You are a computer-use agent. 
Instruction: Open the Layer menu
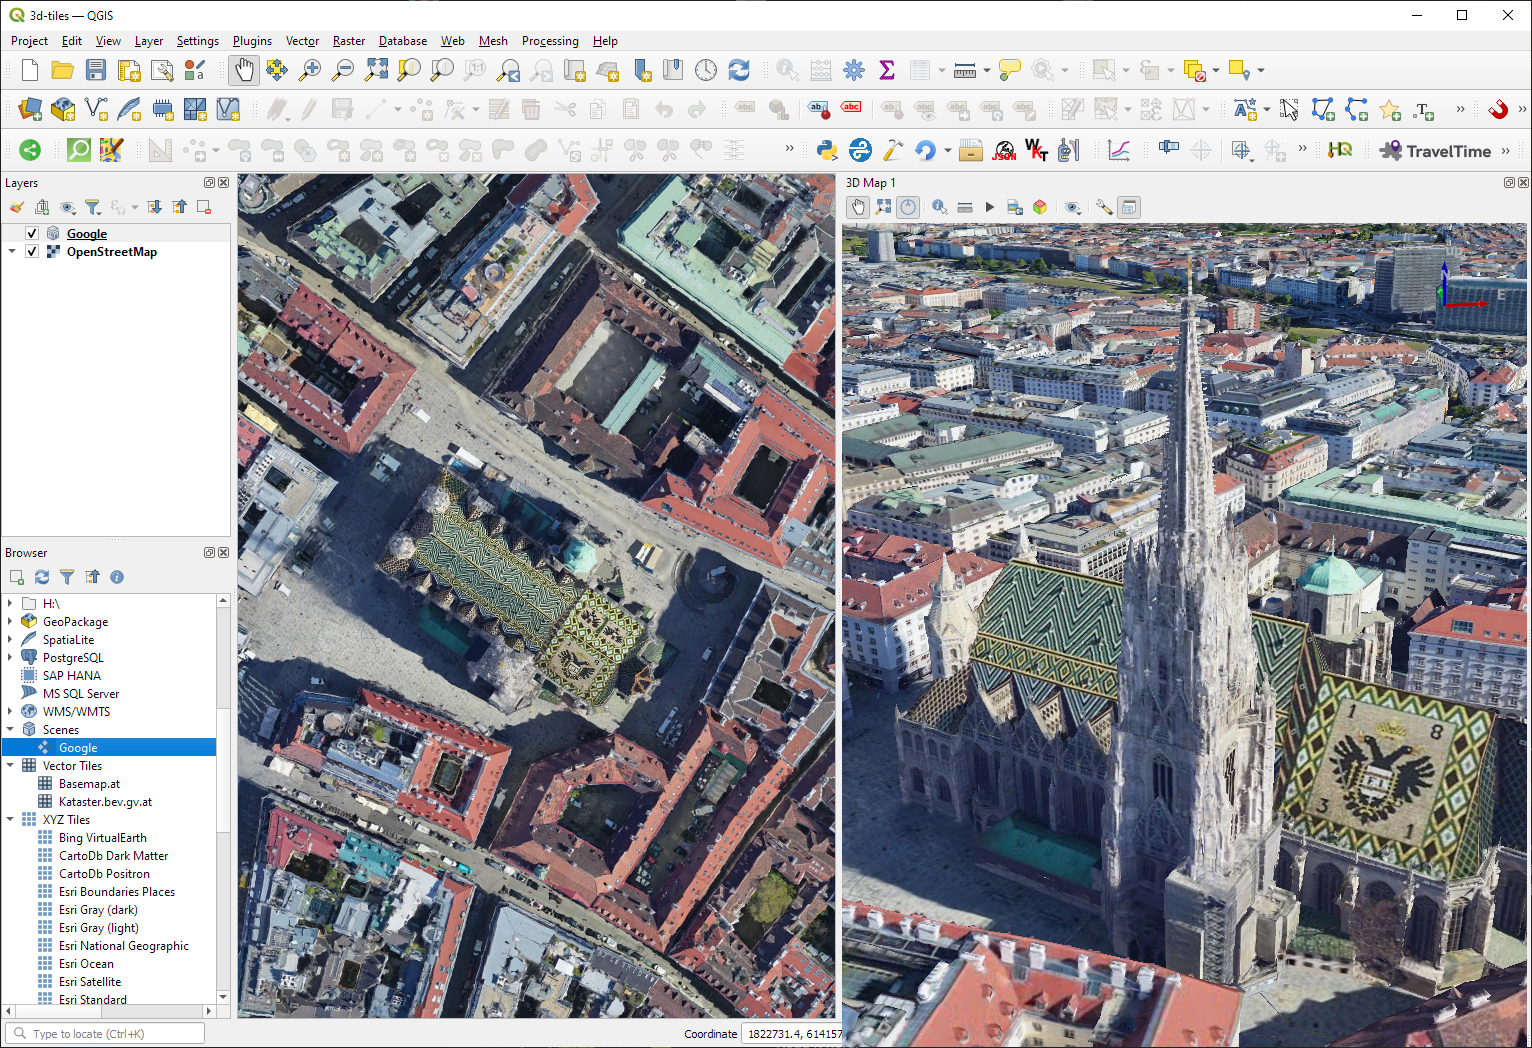[149, 41]
